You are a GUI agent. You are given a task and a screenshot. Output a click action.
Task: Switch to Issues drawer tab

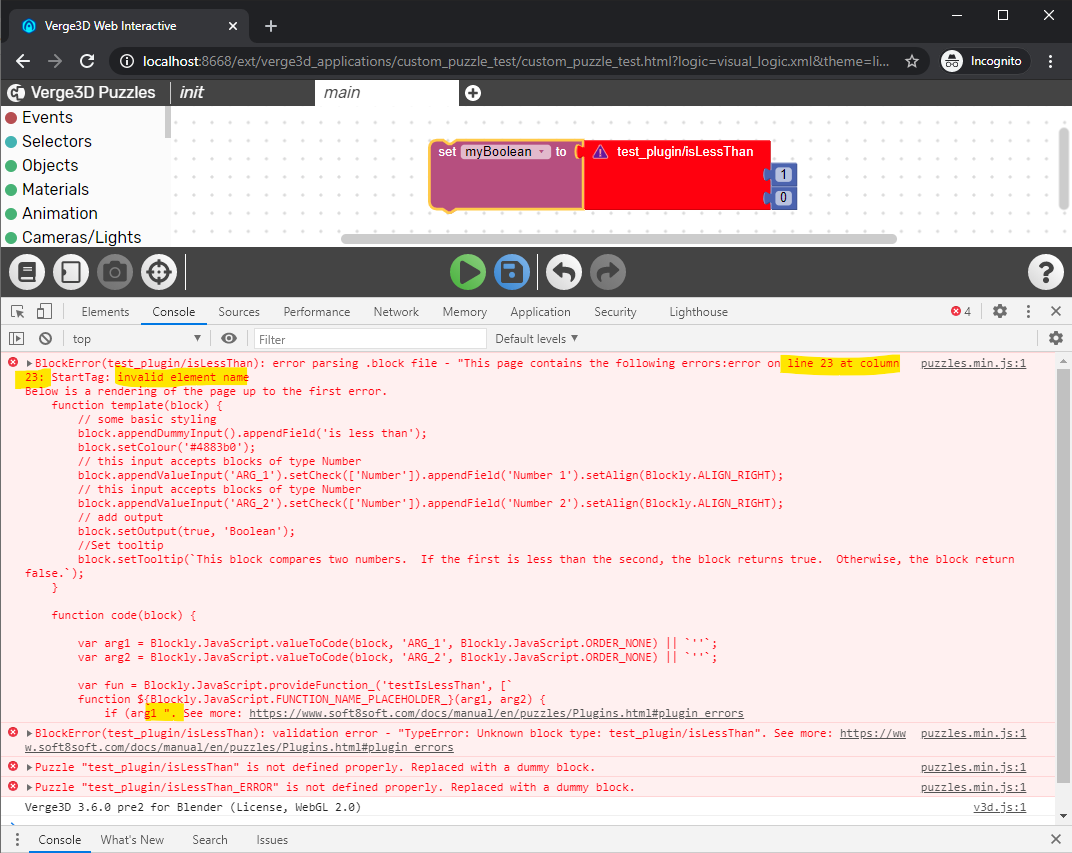click(272, 840)
